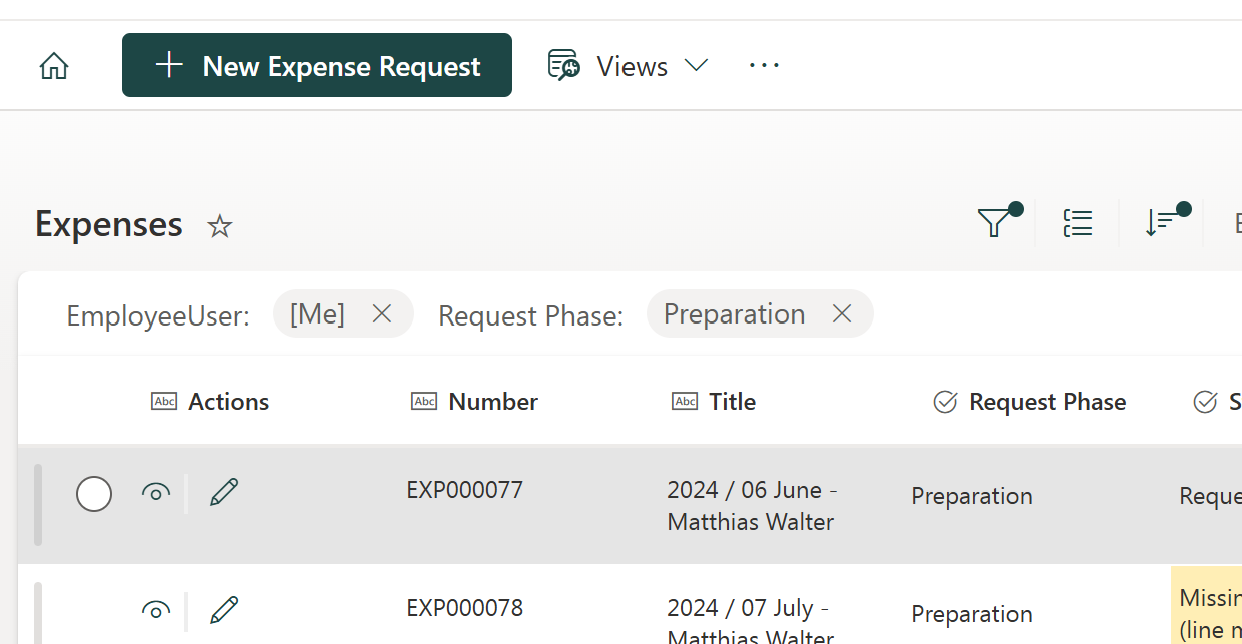Edit EXP000078 with the pencil icon
Viewport: 1242px width, 644px height.
[224, 609]
